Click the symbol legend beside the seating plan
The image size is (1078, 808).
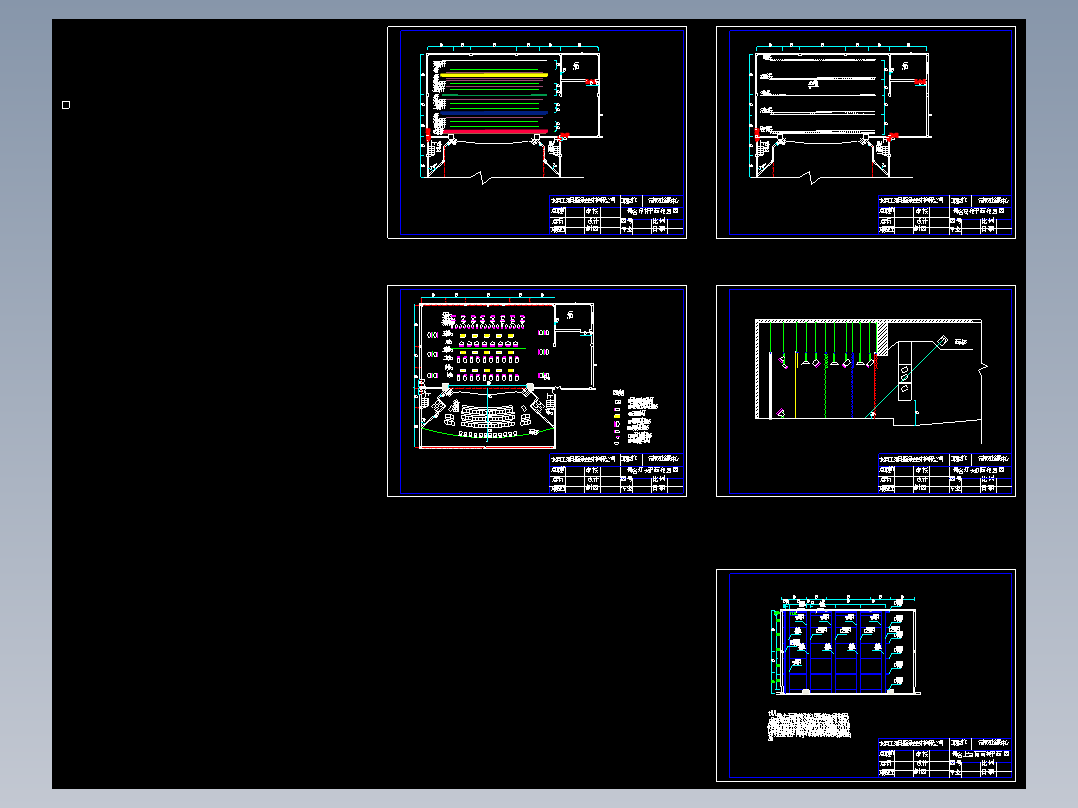pos(635,417)
